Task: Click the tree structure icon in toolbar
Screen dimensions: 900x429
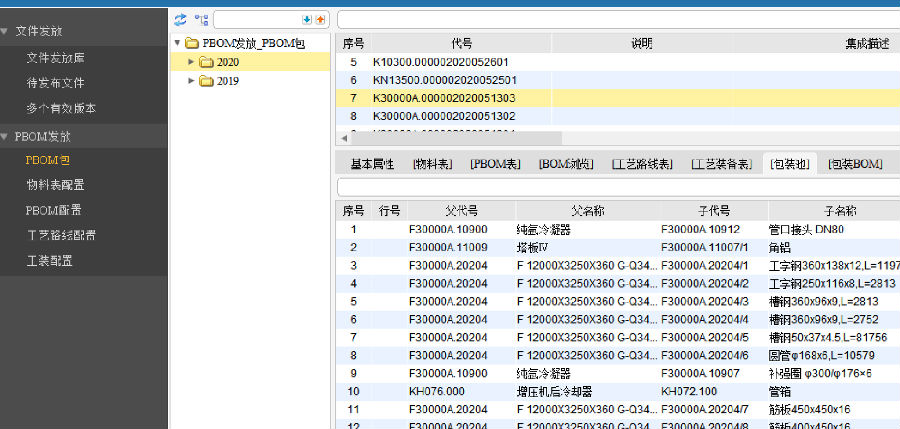Action: (x=201, y=19)
